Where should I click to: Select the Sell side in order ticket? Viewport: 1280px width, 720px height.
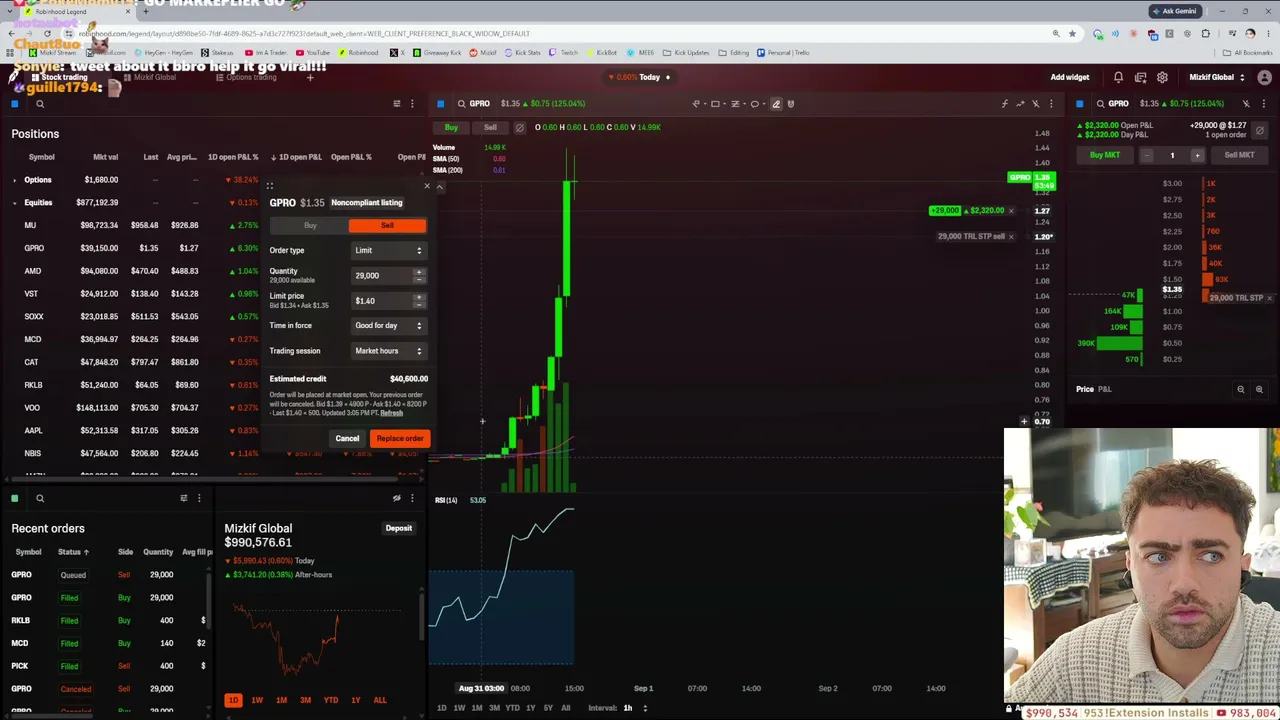(387, 225)
